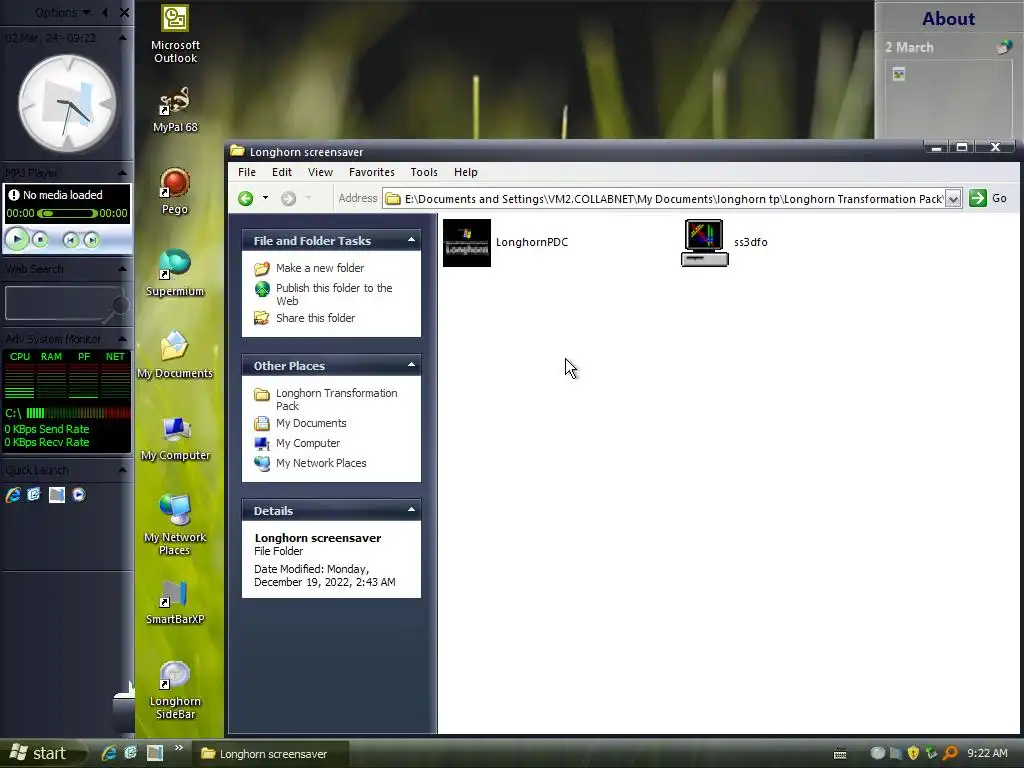1024x768 pixels.
Task: Open My Computer in Other Places
Action: pyautogui.click(x=297, y=443)
